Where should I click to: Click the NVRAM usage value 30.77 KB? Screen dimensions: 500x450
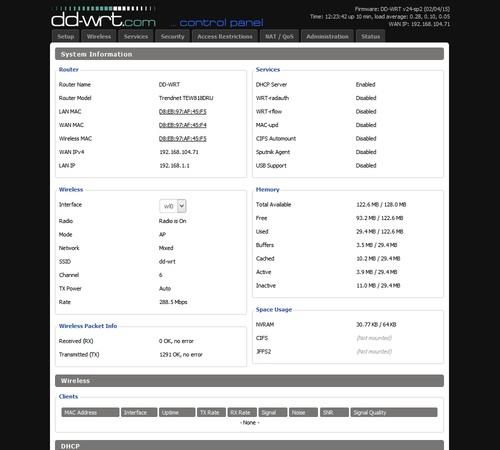376,325
